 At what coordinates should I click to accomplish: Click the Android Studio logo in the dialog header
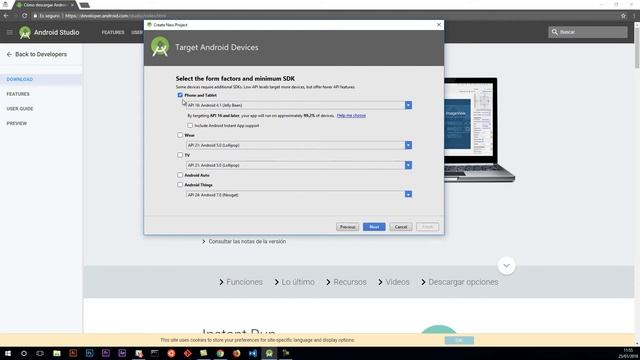[160, 47]
